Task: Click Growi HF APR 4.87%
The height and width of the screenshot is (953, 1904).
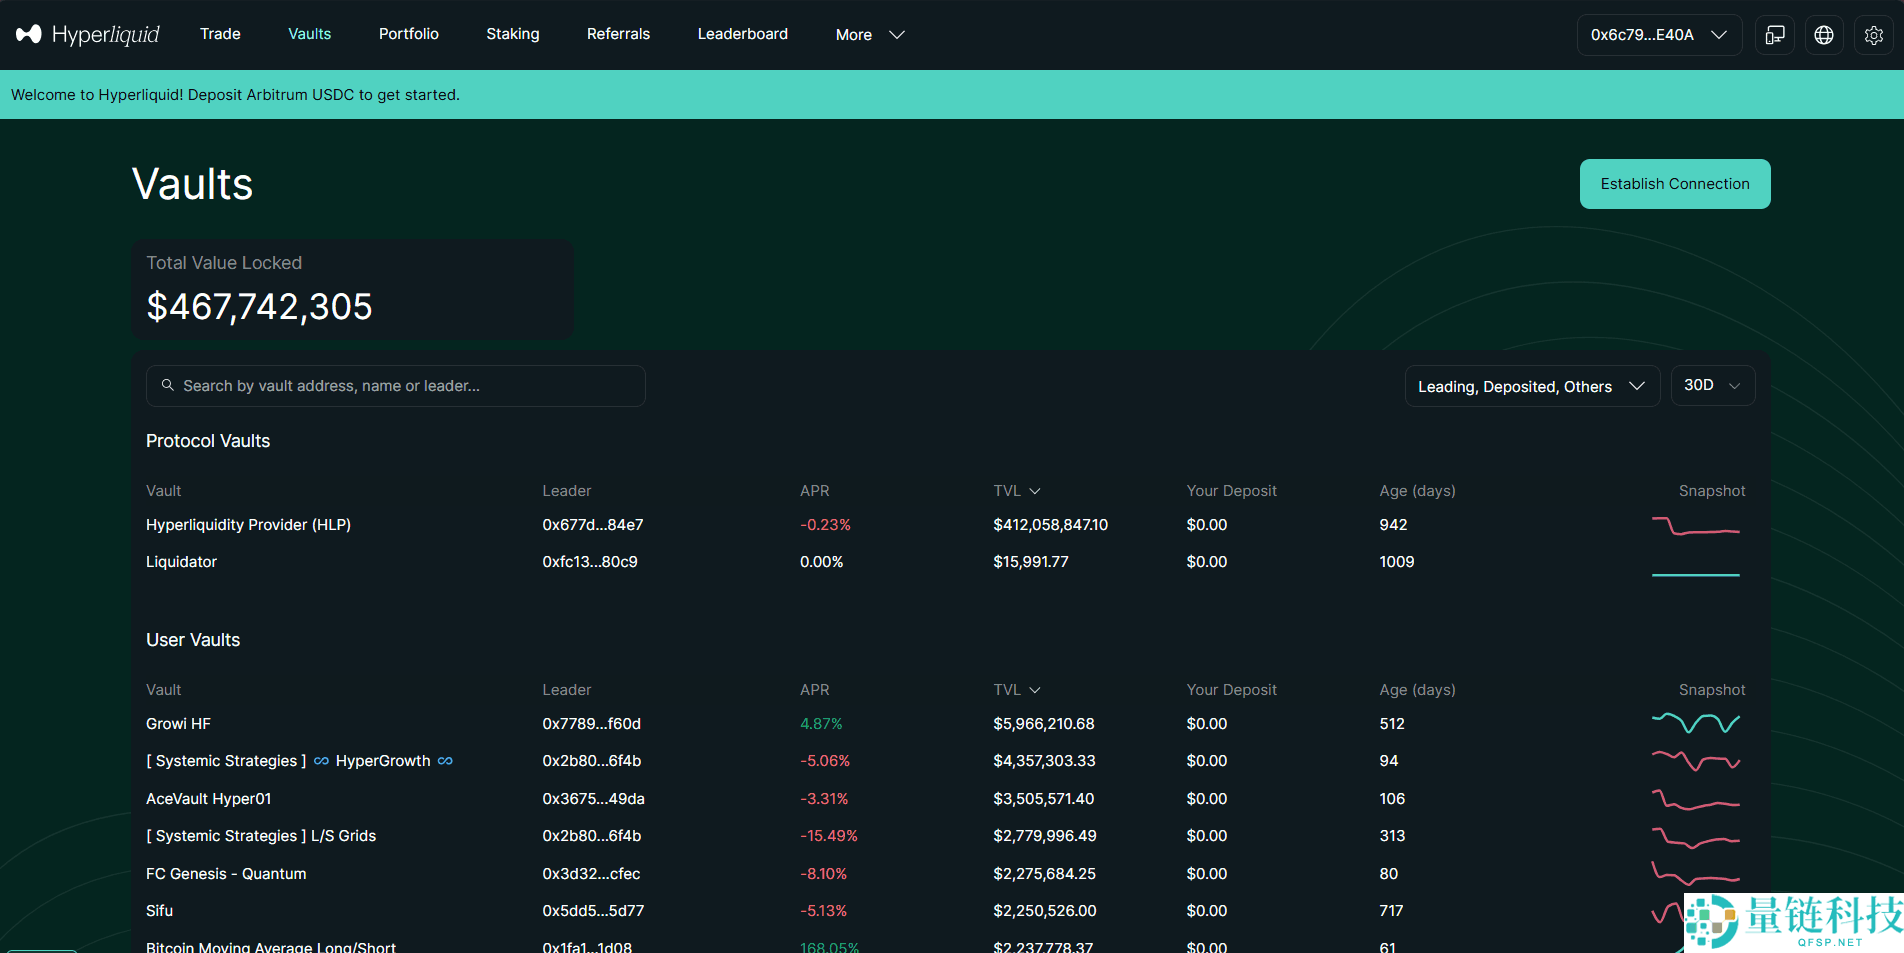Action: tap(821, 724)
